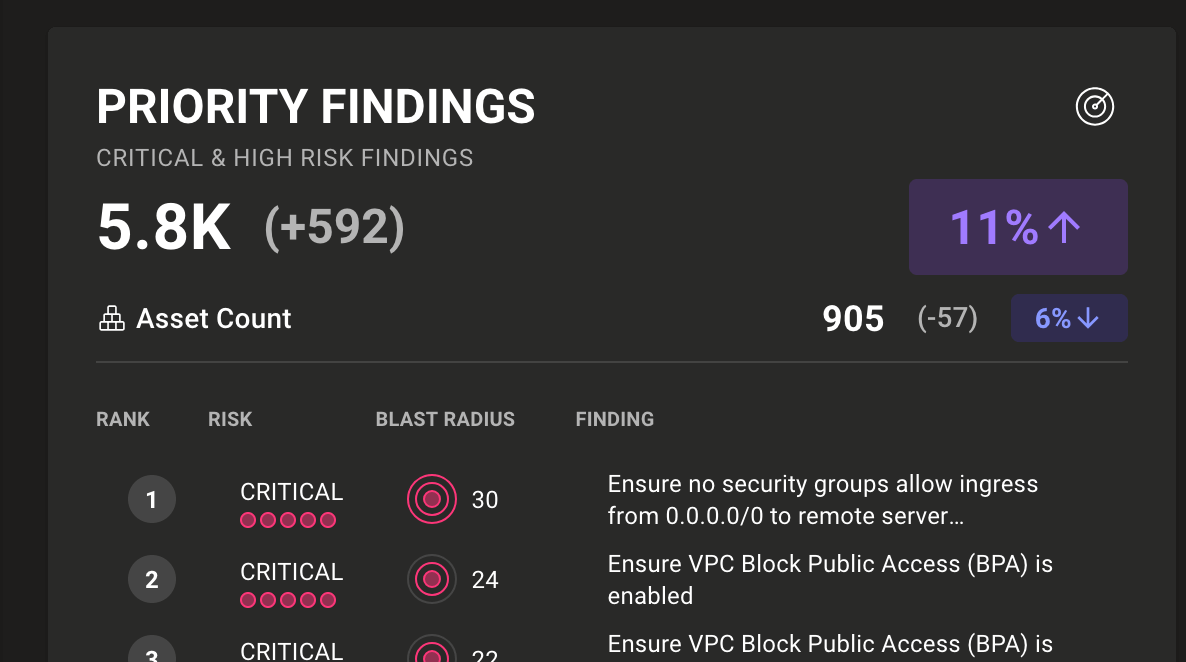Viewport: 1186px width, 662px height.
Task: Click the rank 2 number badge
Action: pyautogui.click(x=152, y=579)
